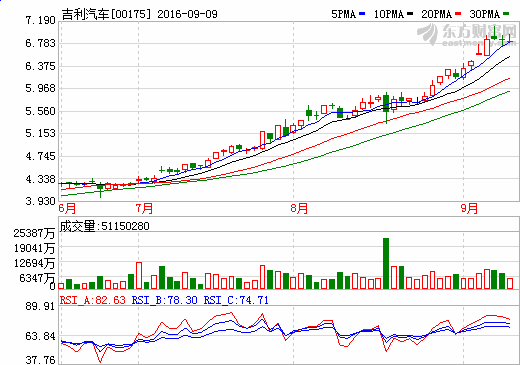The height and width of the screenshot is (365, 520).
Task: Click the 10PMA legend text
Action: [389, 14]
